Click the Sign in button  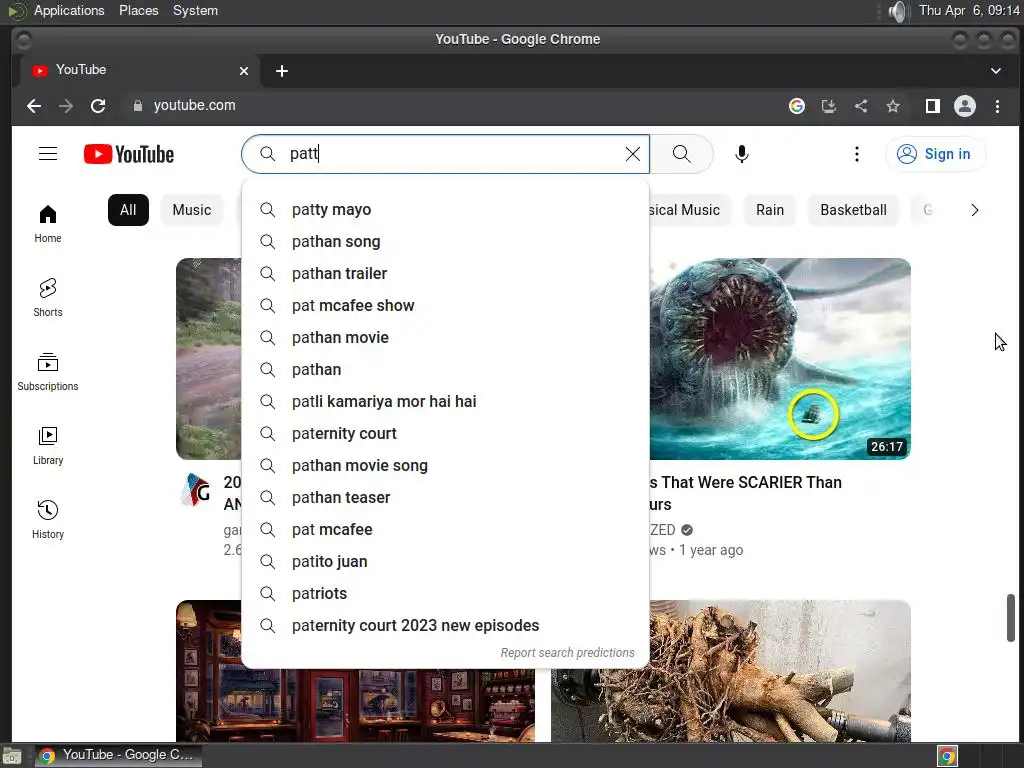935,154
